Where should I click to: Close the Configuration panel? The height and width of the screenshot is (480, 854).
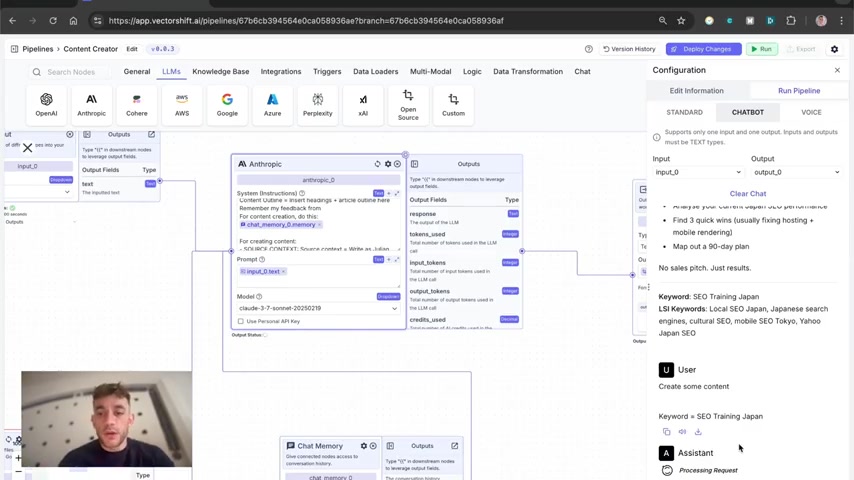pyautogui.click(x=837, y=70)
